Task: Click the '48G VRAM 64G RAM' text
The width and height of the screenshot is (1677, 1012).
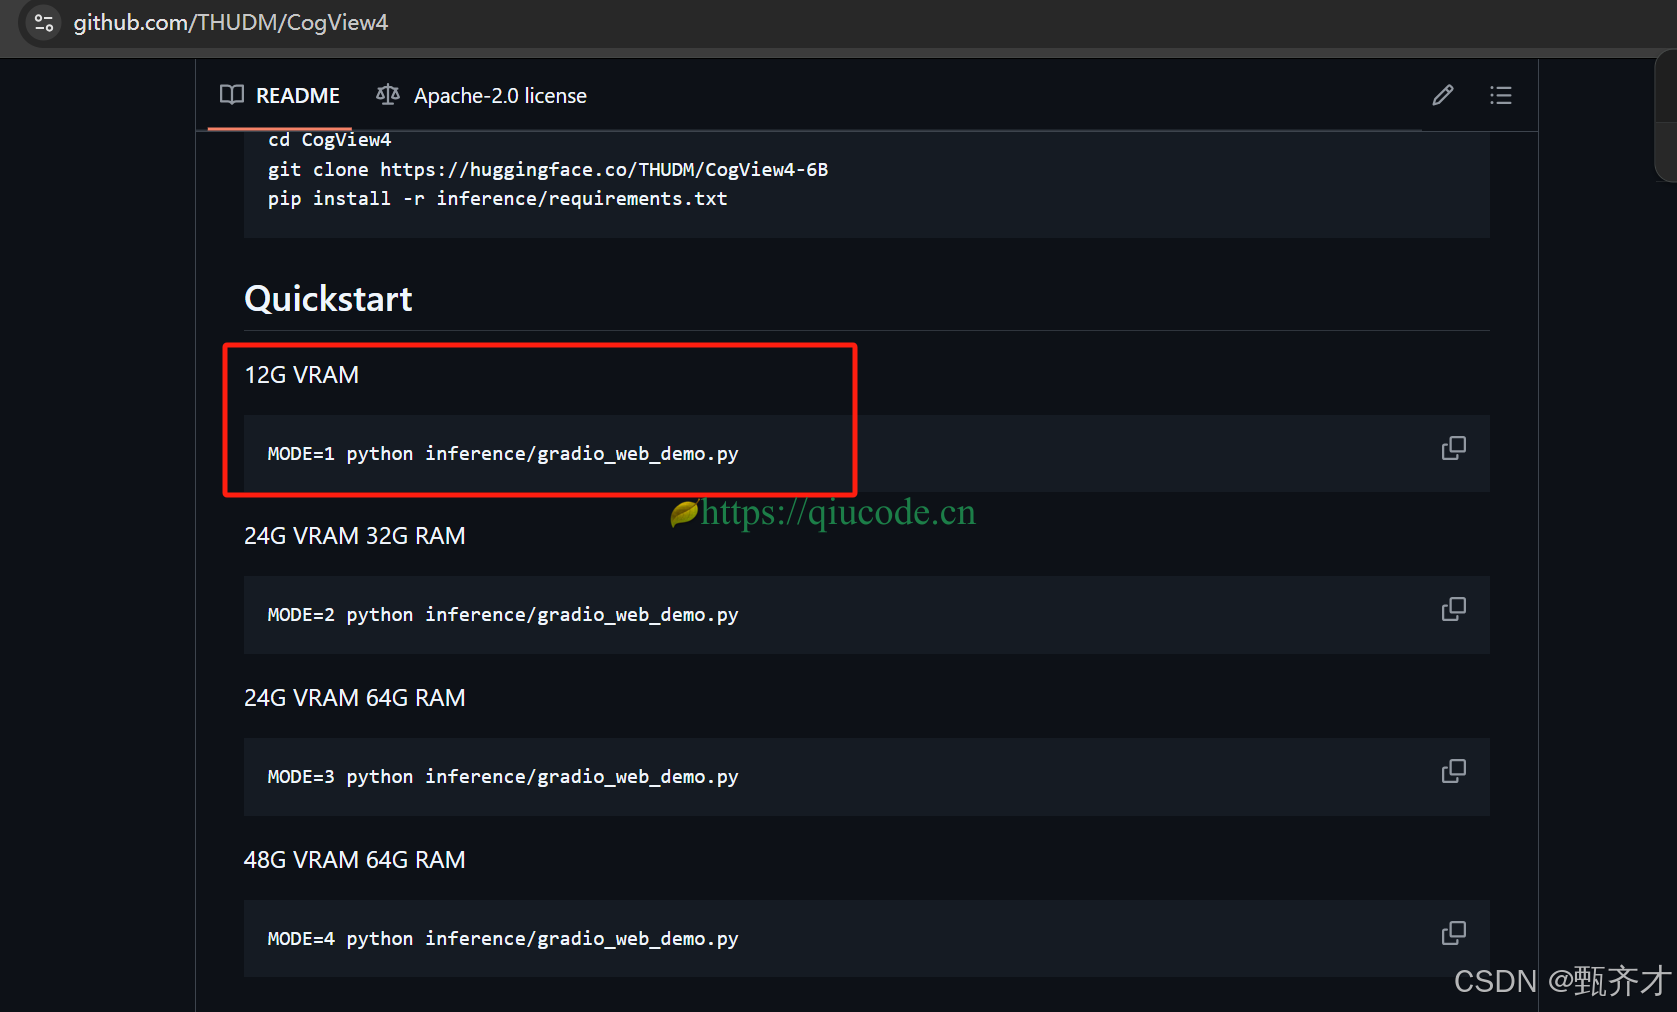Action: 355,860
